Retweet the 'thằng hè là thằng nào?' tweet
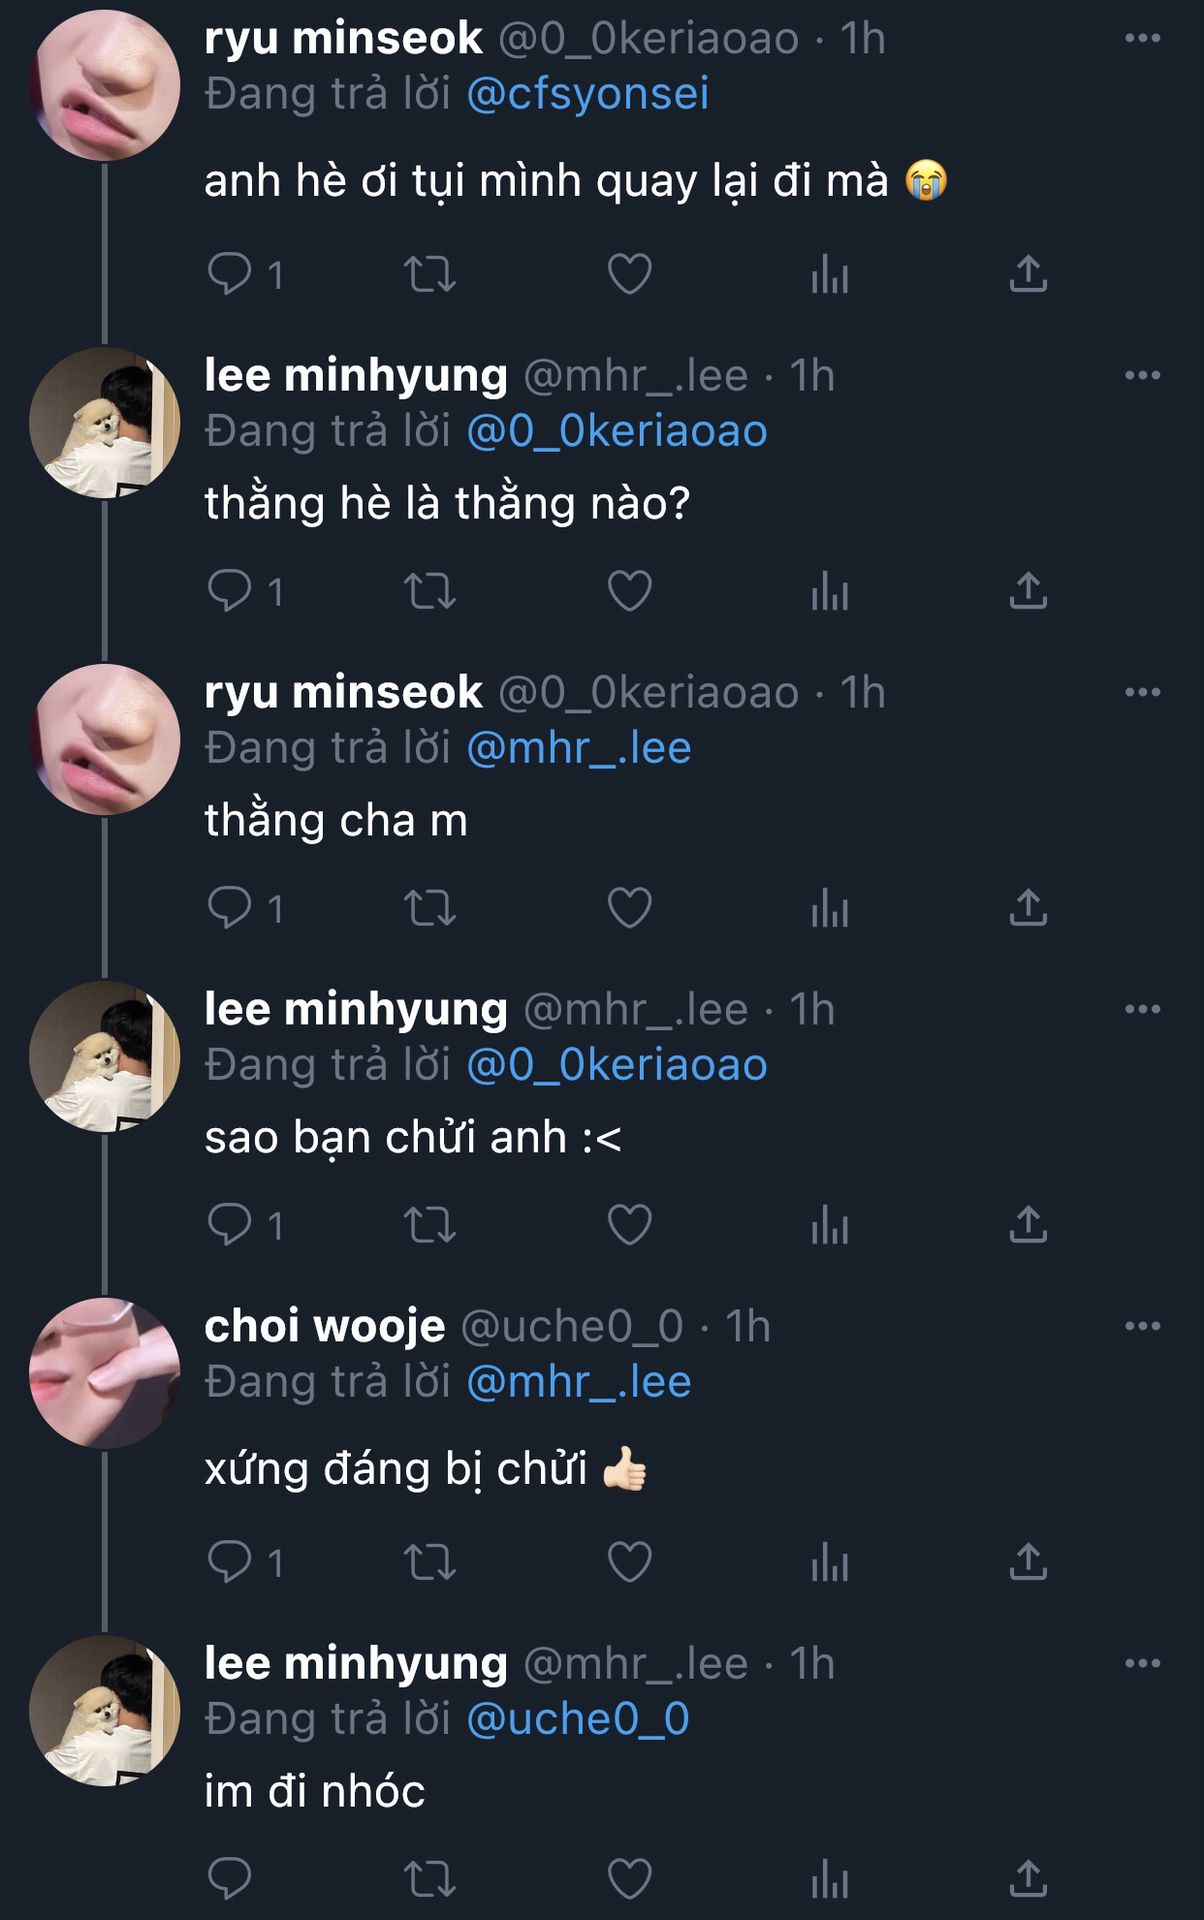Viewport: 1204px width, 1920px height. tap(430, 591)
